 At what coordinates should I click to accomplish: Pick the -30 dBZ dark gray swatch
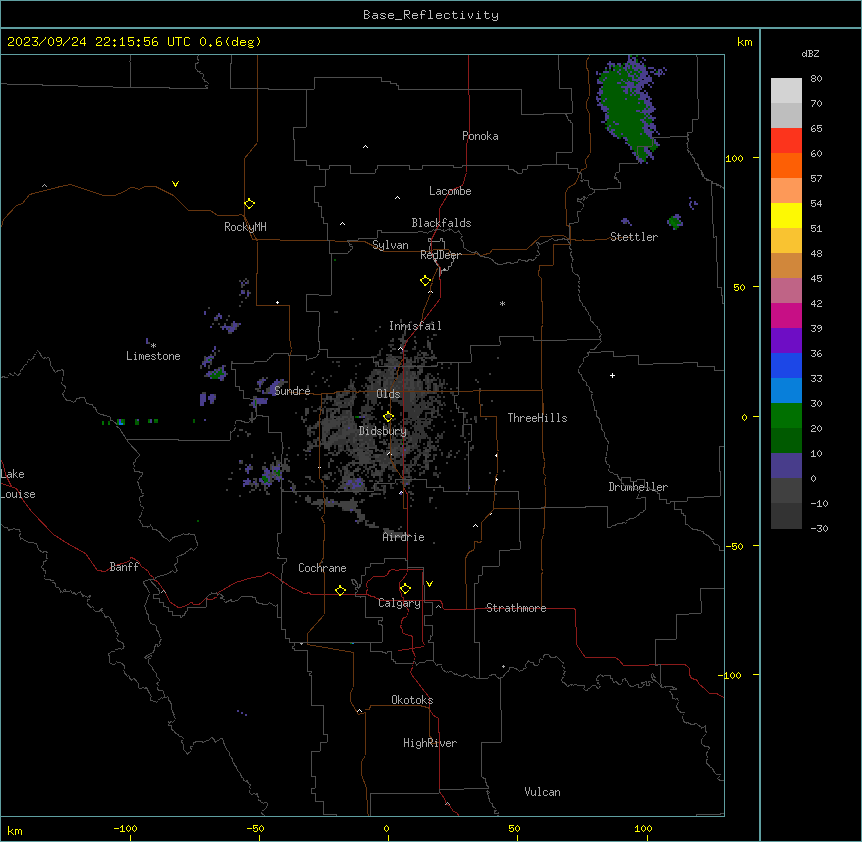(786, 516)
